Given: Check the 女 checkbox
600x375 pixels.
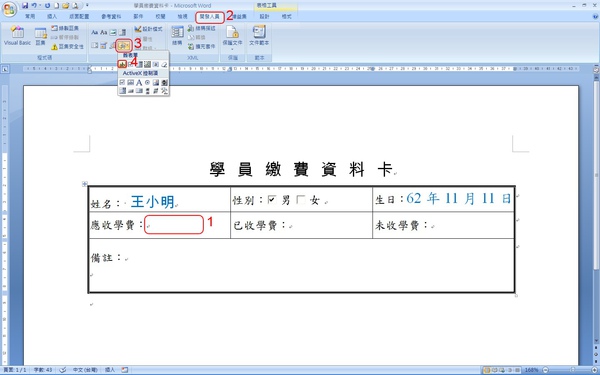Looking at the screenshot, I should point(301,199).
